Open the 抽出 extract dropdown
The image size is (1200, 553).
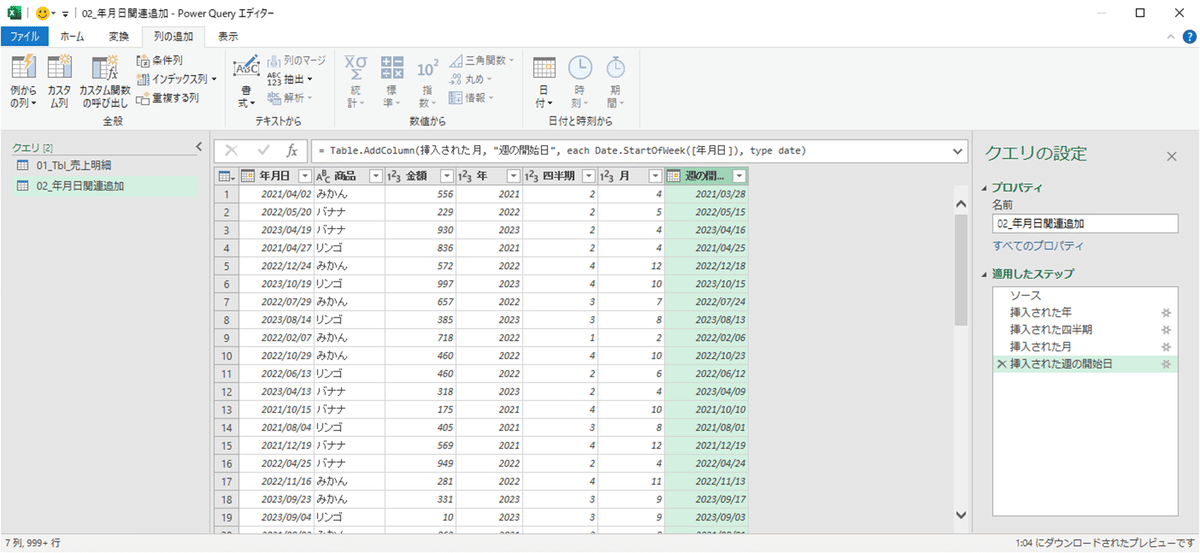tap(290, 79)
